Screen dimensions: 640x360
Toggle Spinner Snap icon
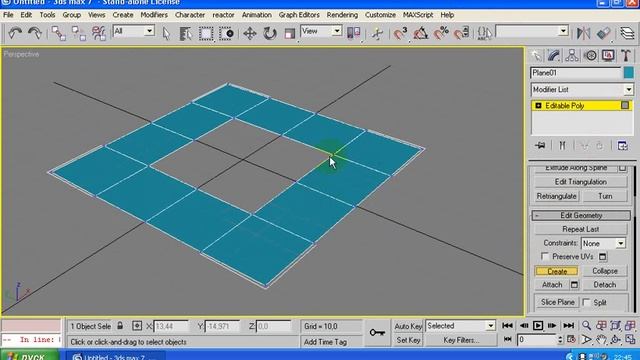point(461,33)
